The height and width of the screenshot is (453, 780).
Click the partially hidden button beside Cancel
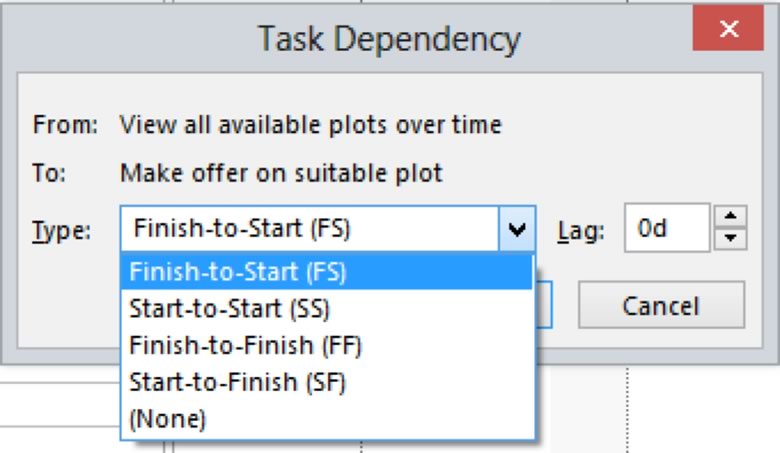(x=546, y=305)
